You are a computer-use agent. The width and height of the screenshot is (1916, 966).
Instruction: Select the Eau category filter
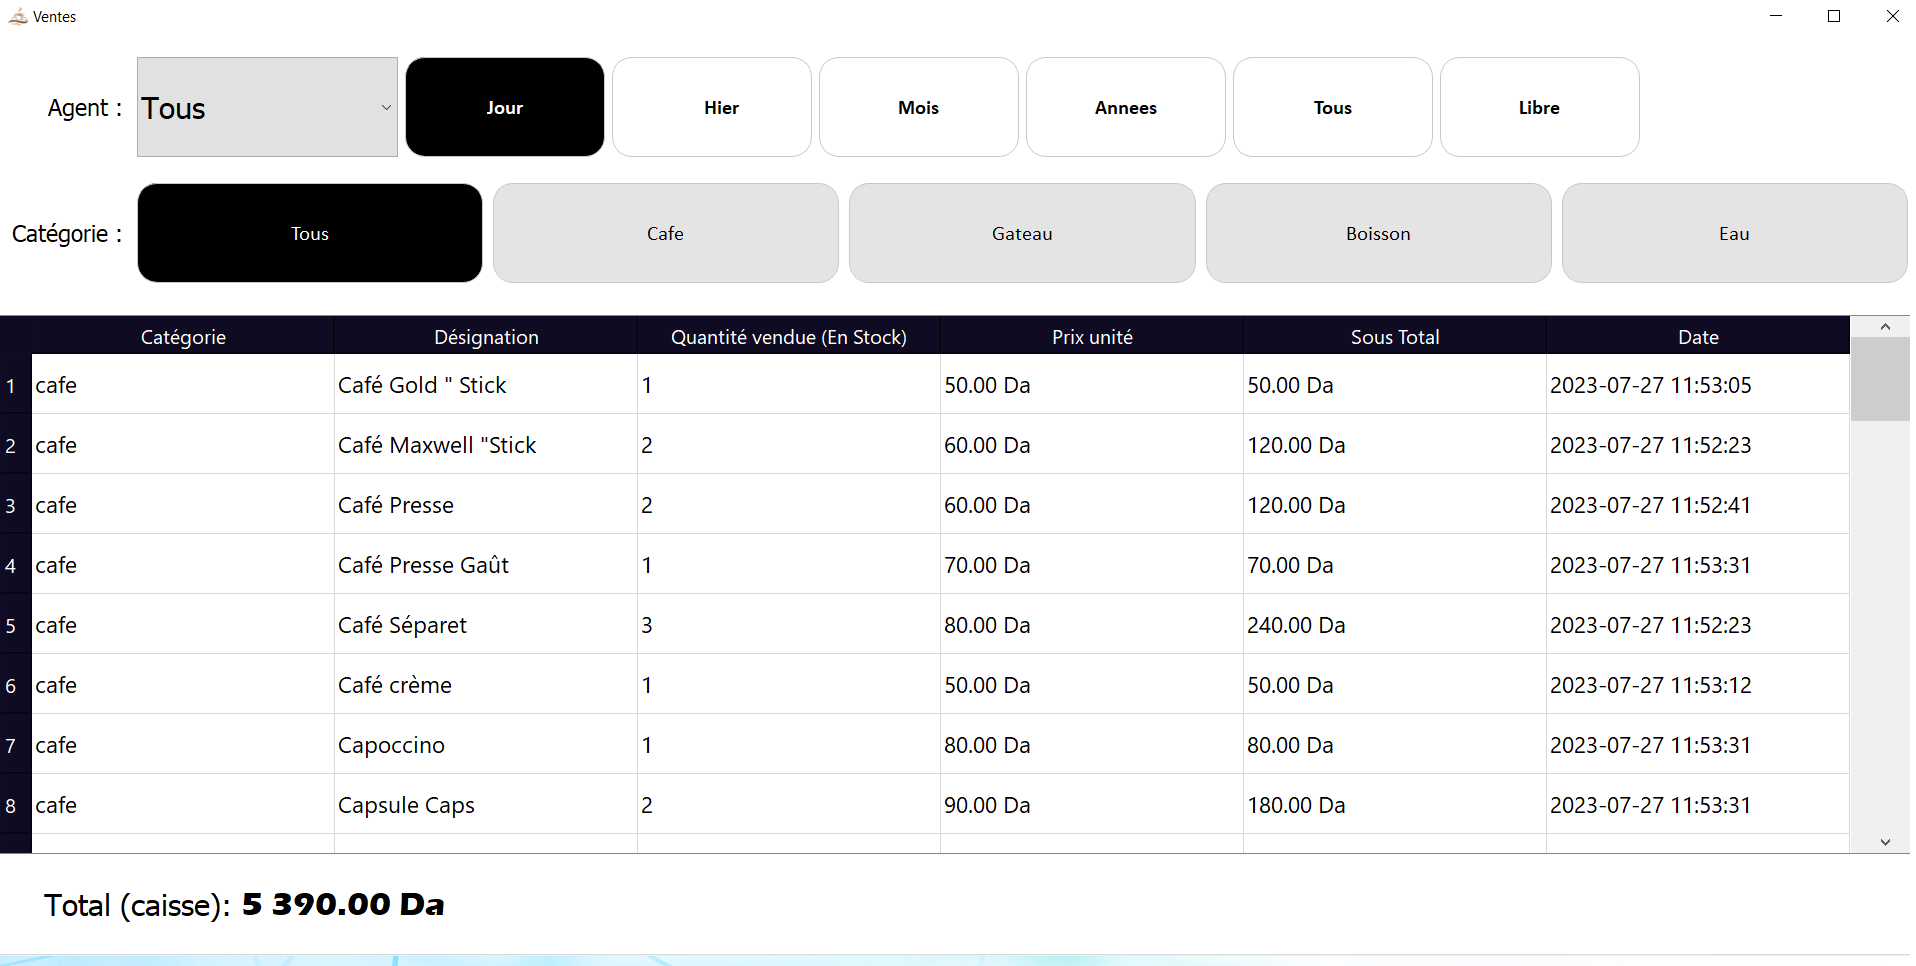point(1734,233)
